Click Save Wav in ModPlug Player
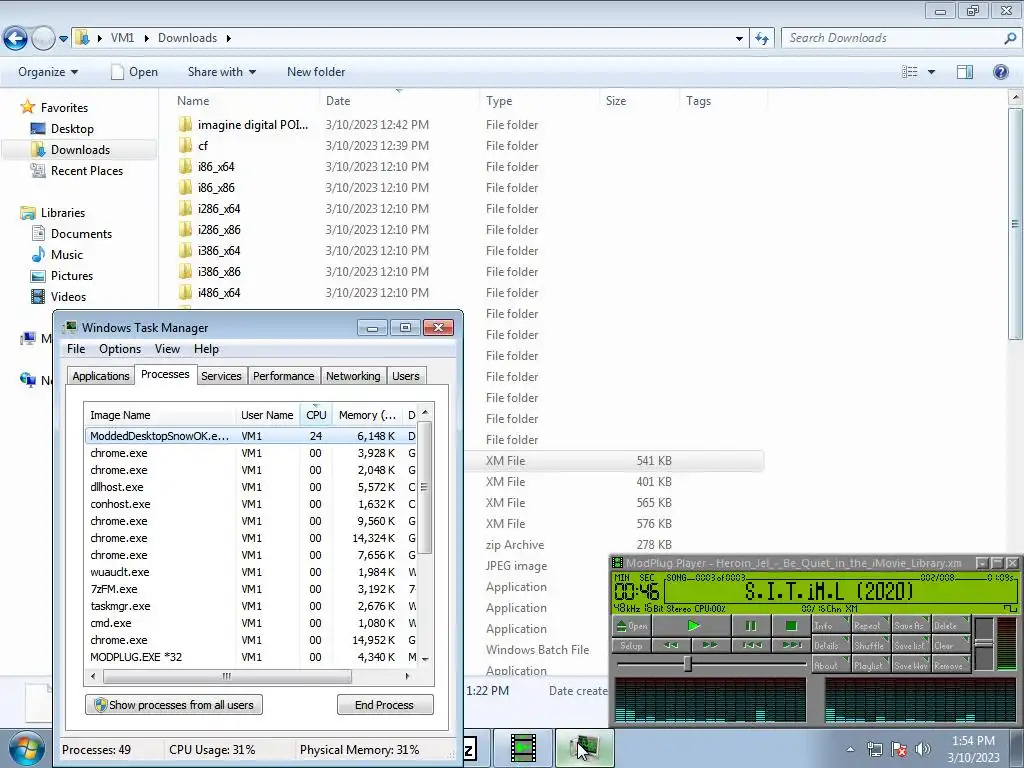The image size is (1024, 768). coord(910,665)
